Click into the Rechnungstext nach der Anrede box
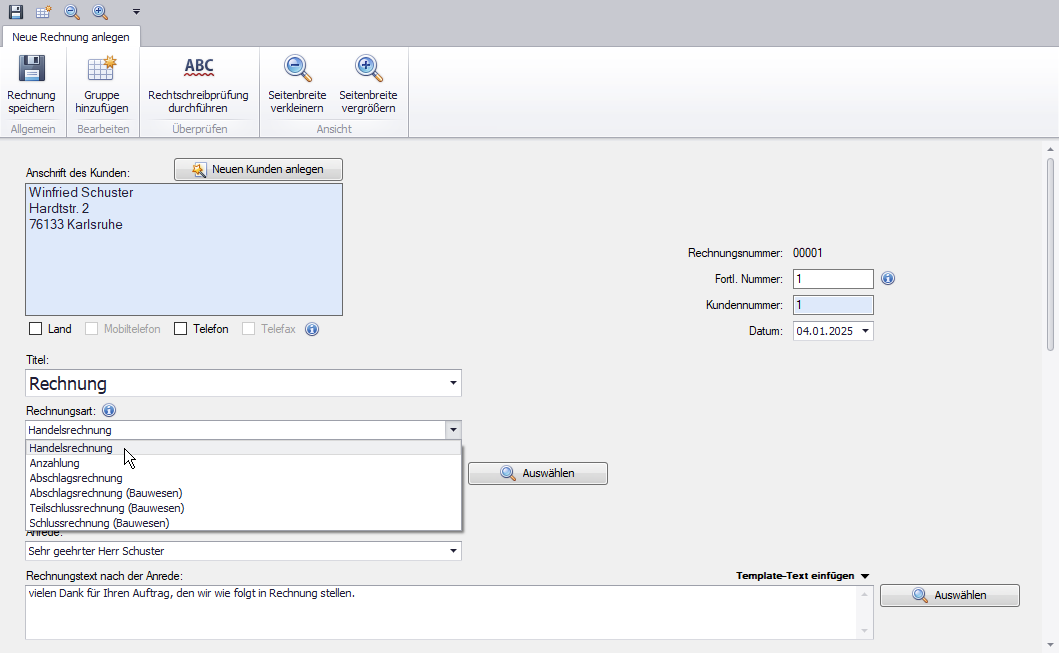The width and height of the screenshot is (1059, 653). (442, 612)
